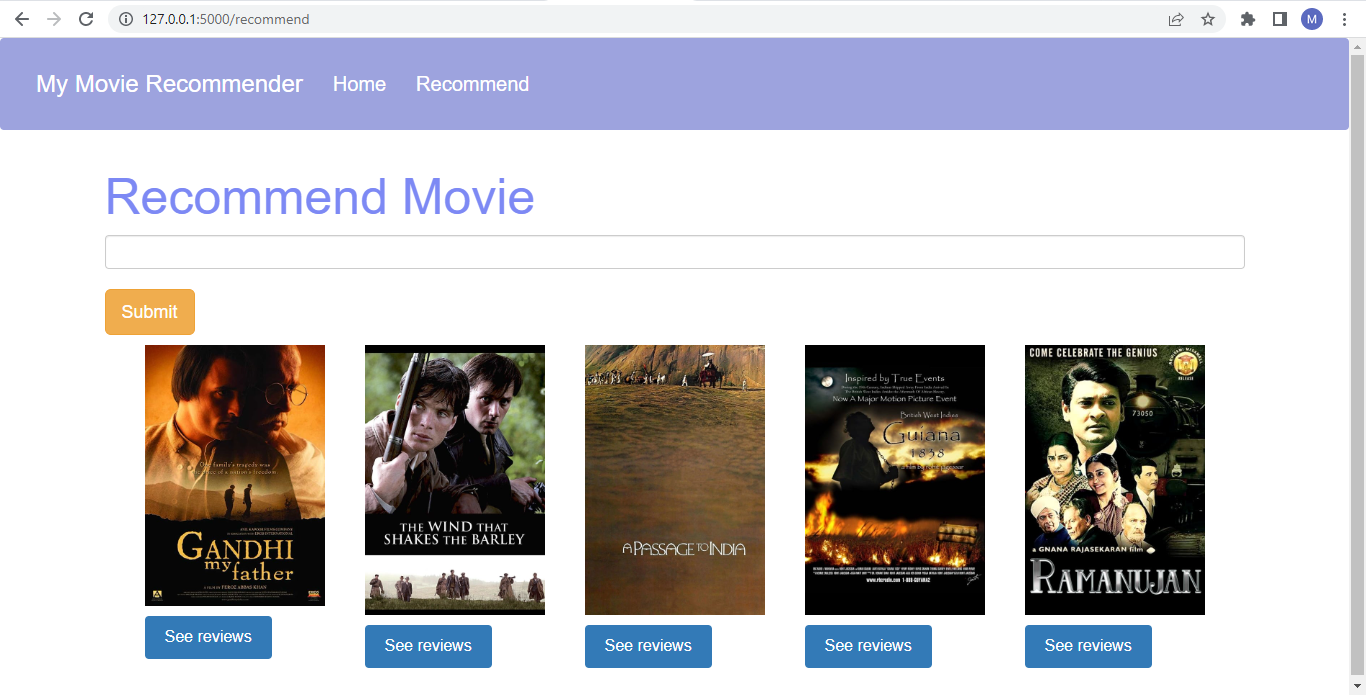See reviews for Gandhi My Father
This screenshot has width=1366, height=695.
point(208,637)
